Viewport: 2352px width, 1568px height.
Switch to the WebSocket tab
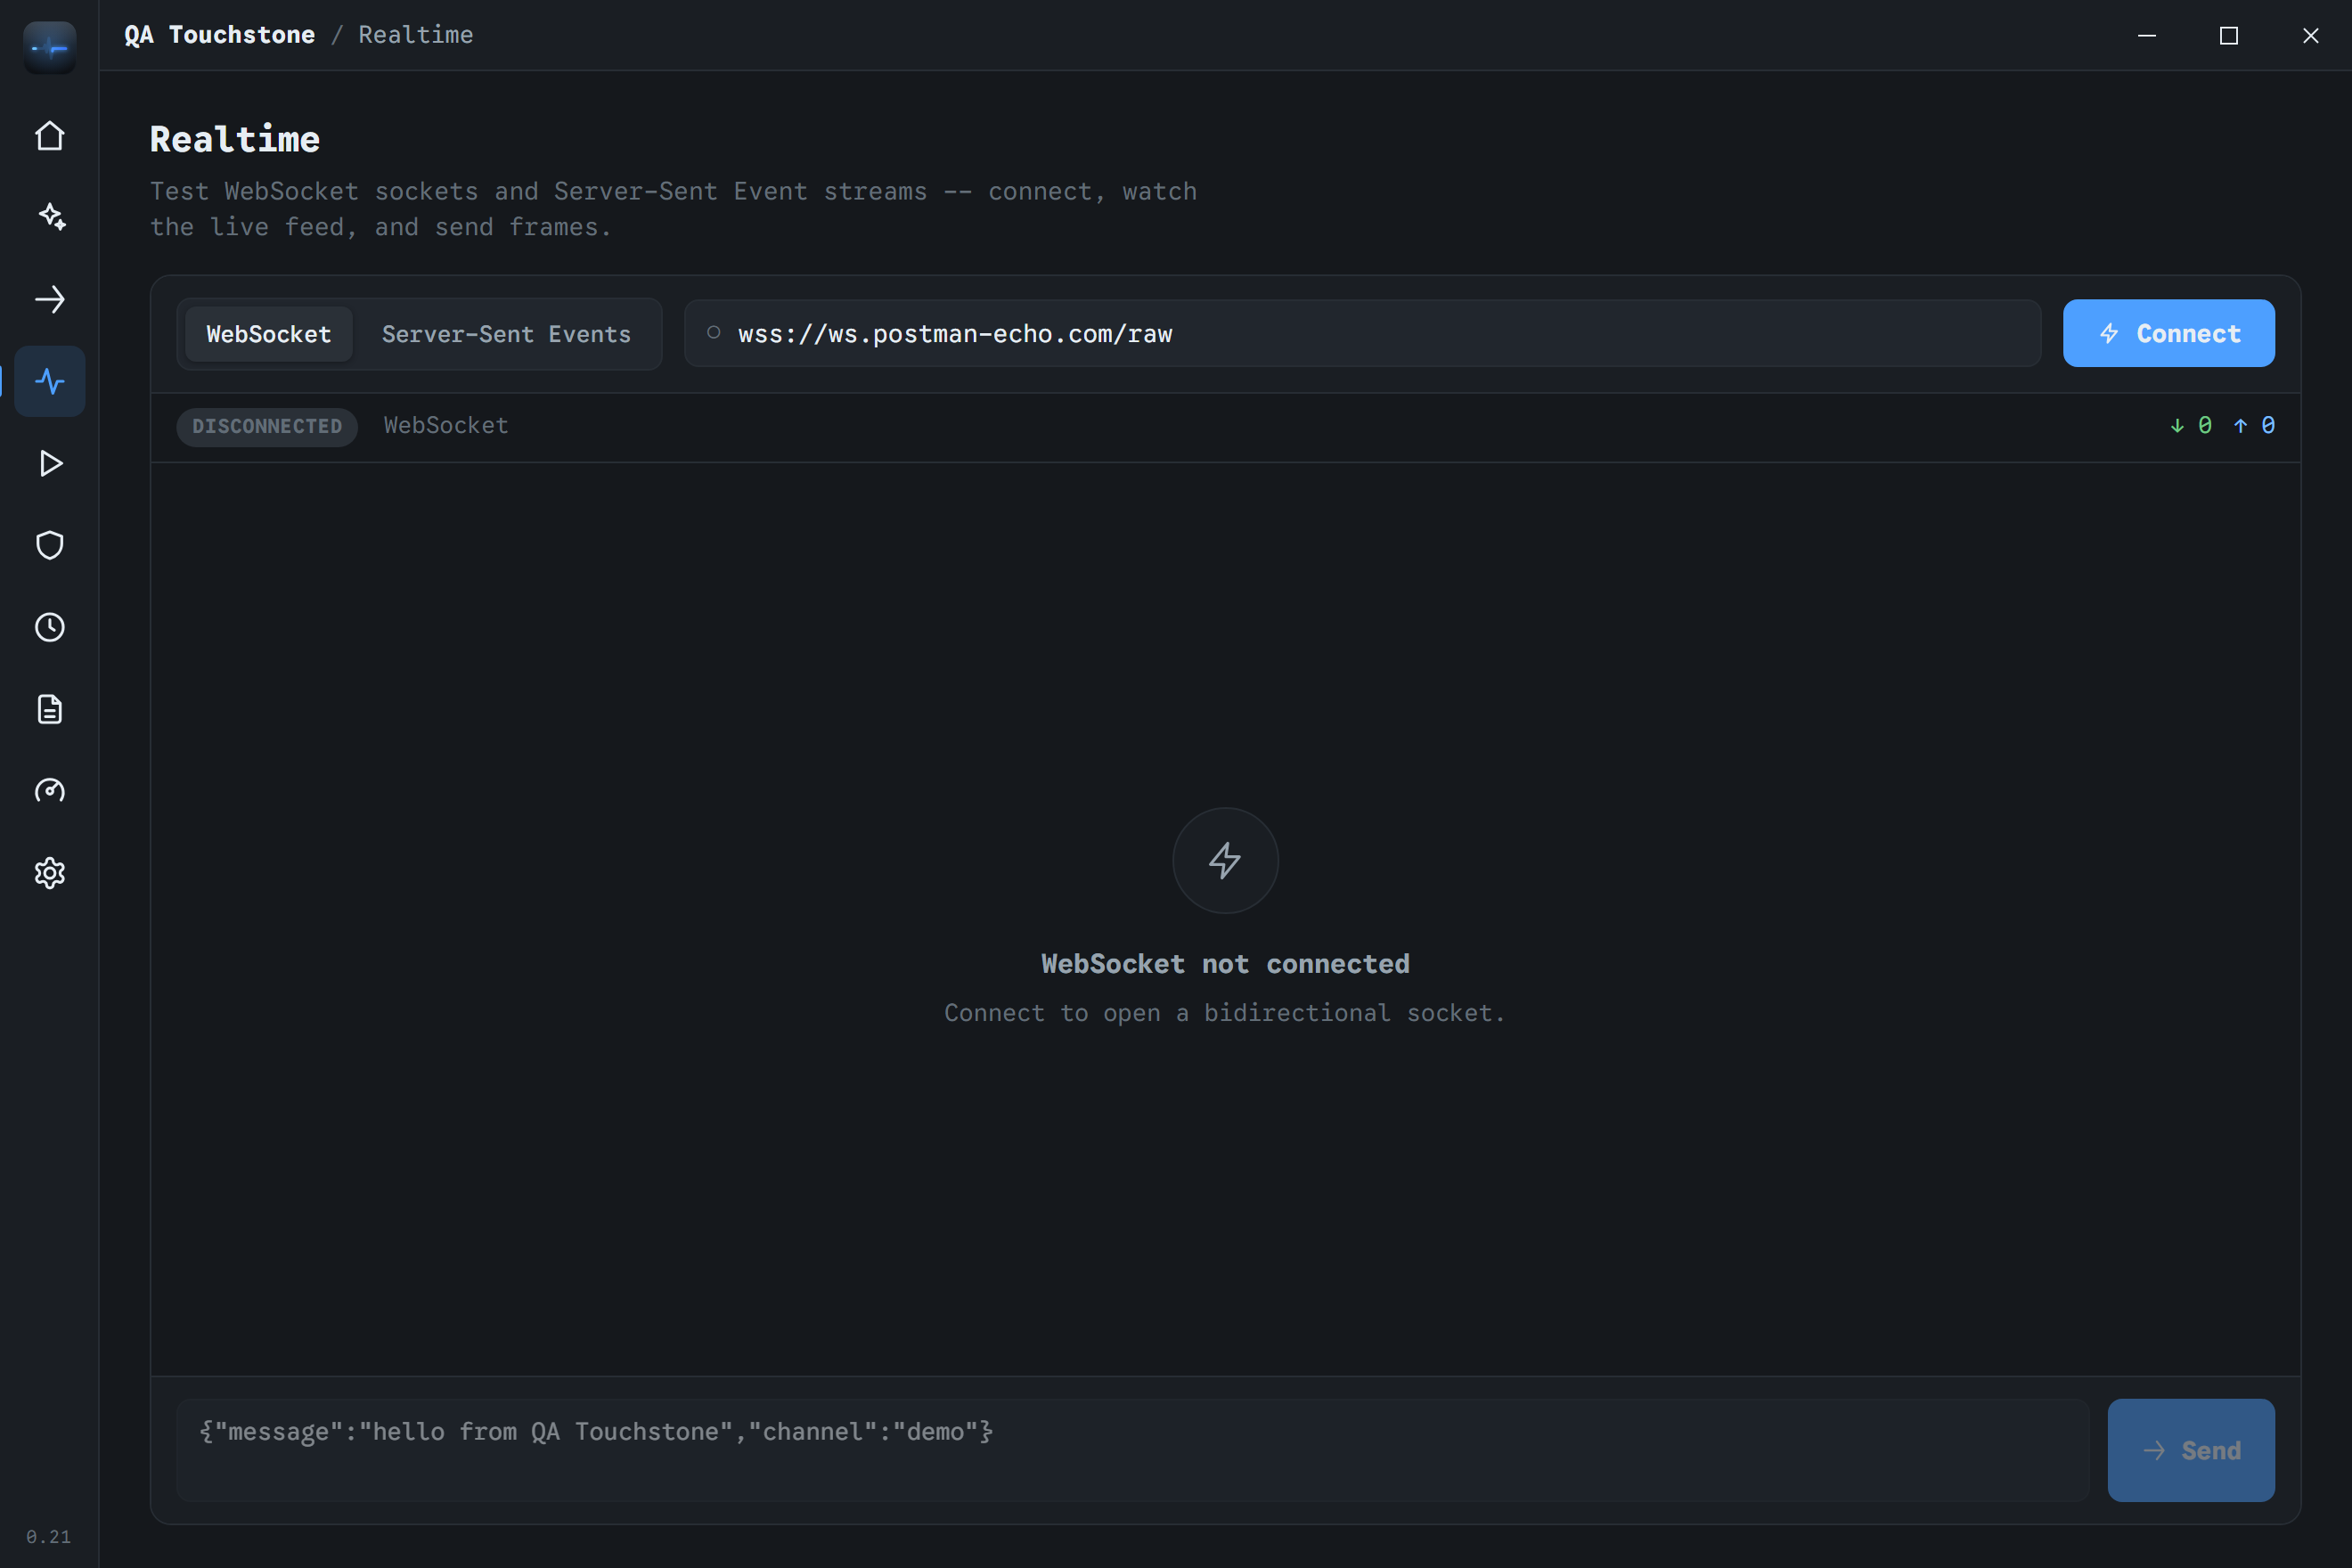pyautogui.click(x=268, y=334)
